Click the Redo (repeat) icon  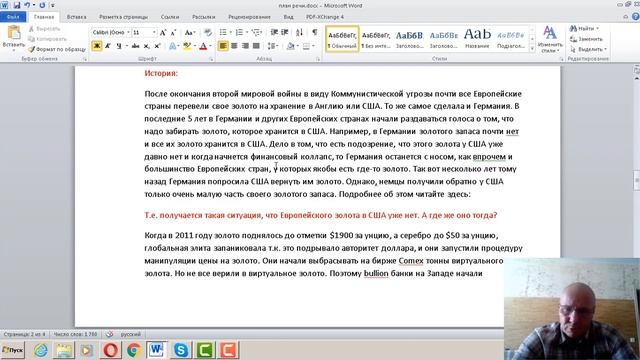tap(42, 5)
